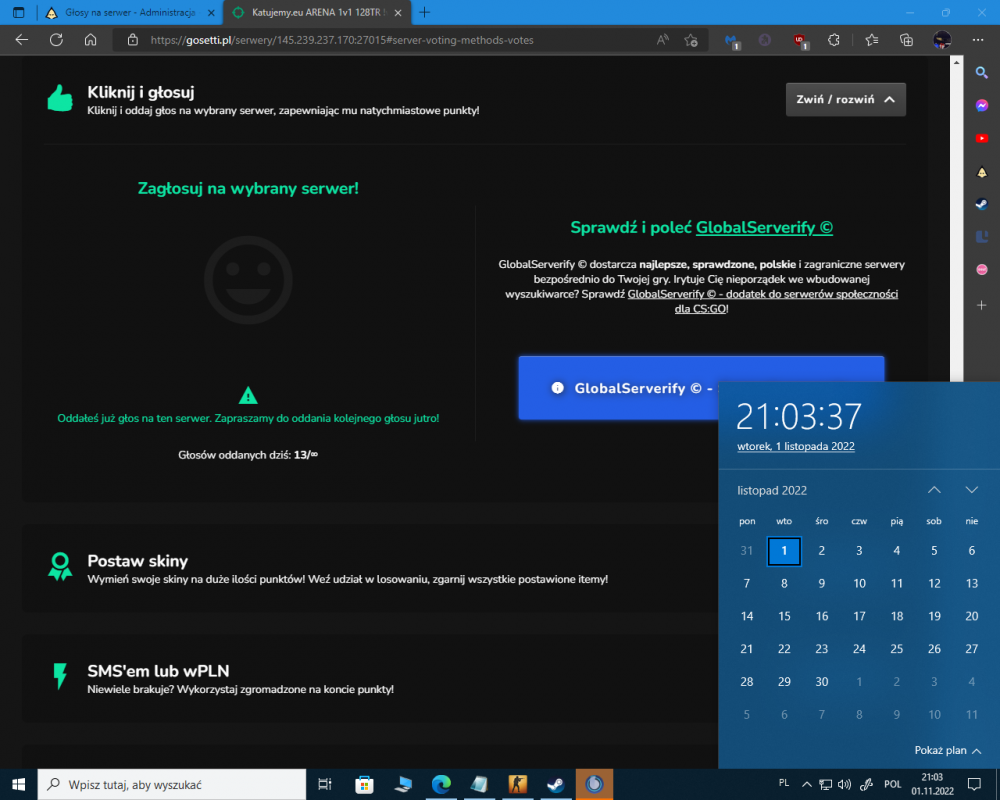
Task: Open the tab actions menu icon
Action: (x=18, y=12)
